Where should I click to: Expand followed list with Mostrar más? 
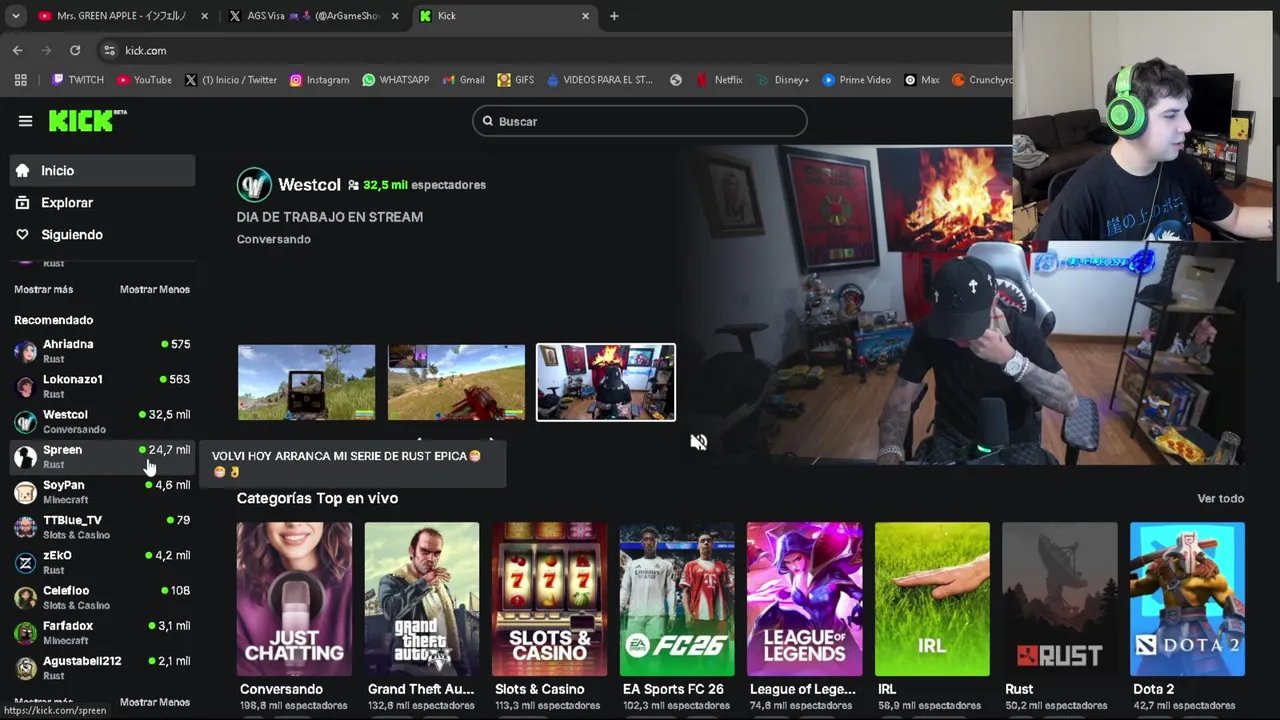click(43, 289)
